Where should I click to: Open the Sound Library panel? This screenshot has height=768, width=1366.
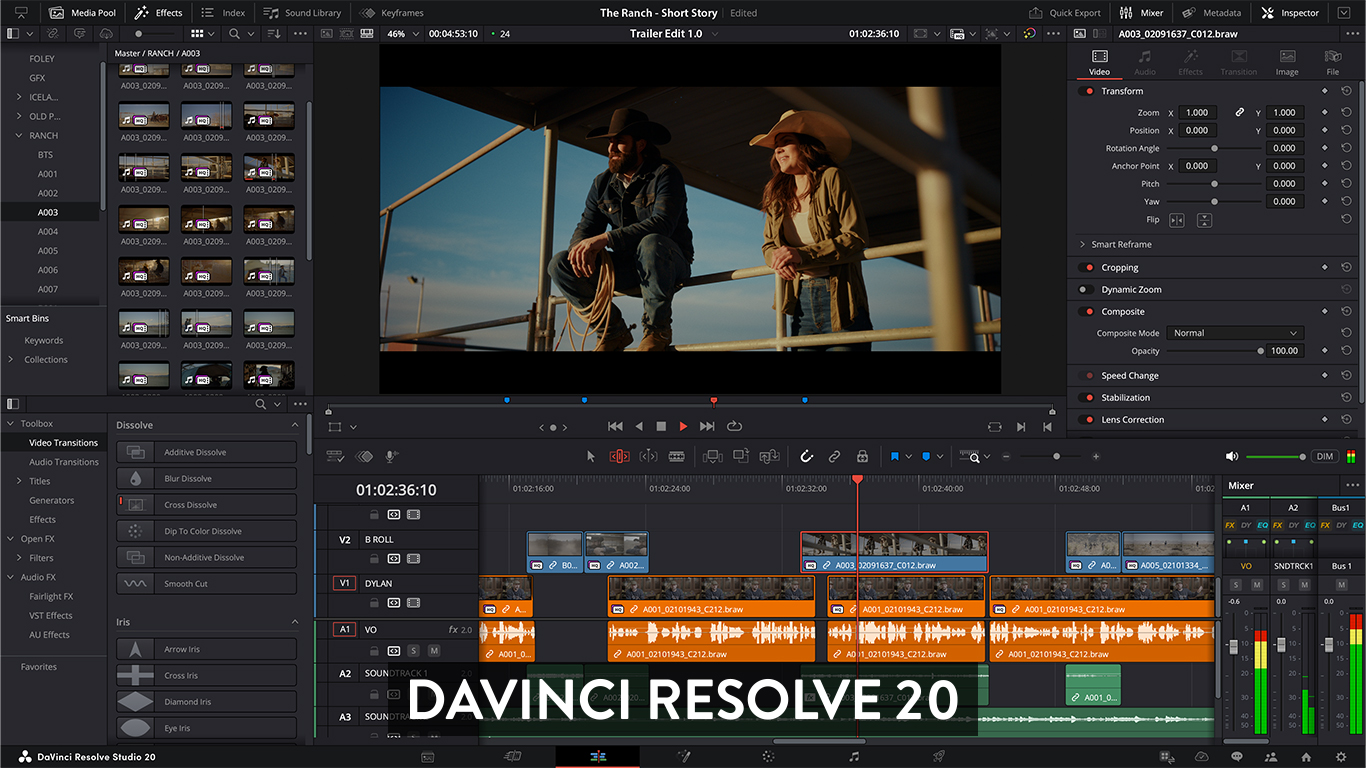point(303,13)
